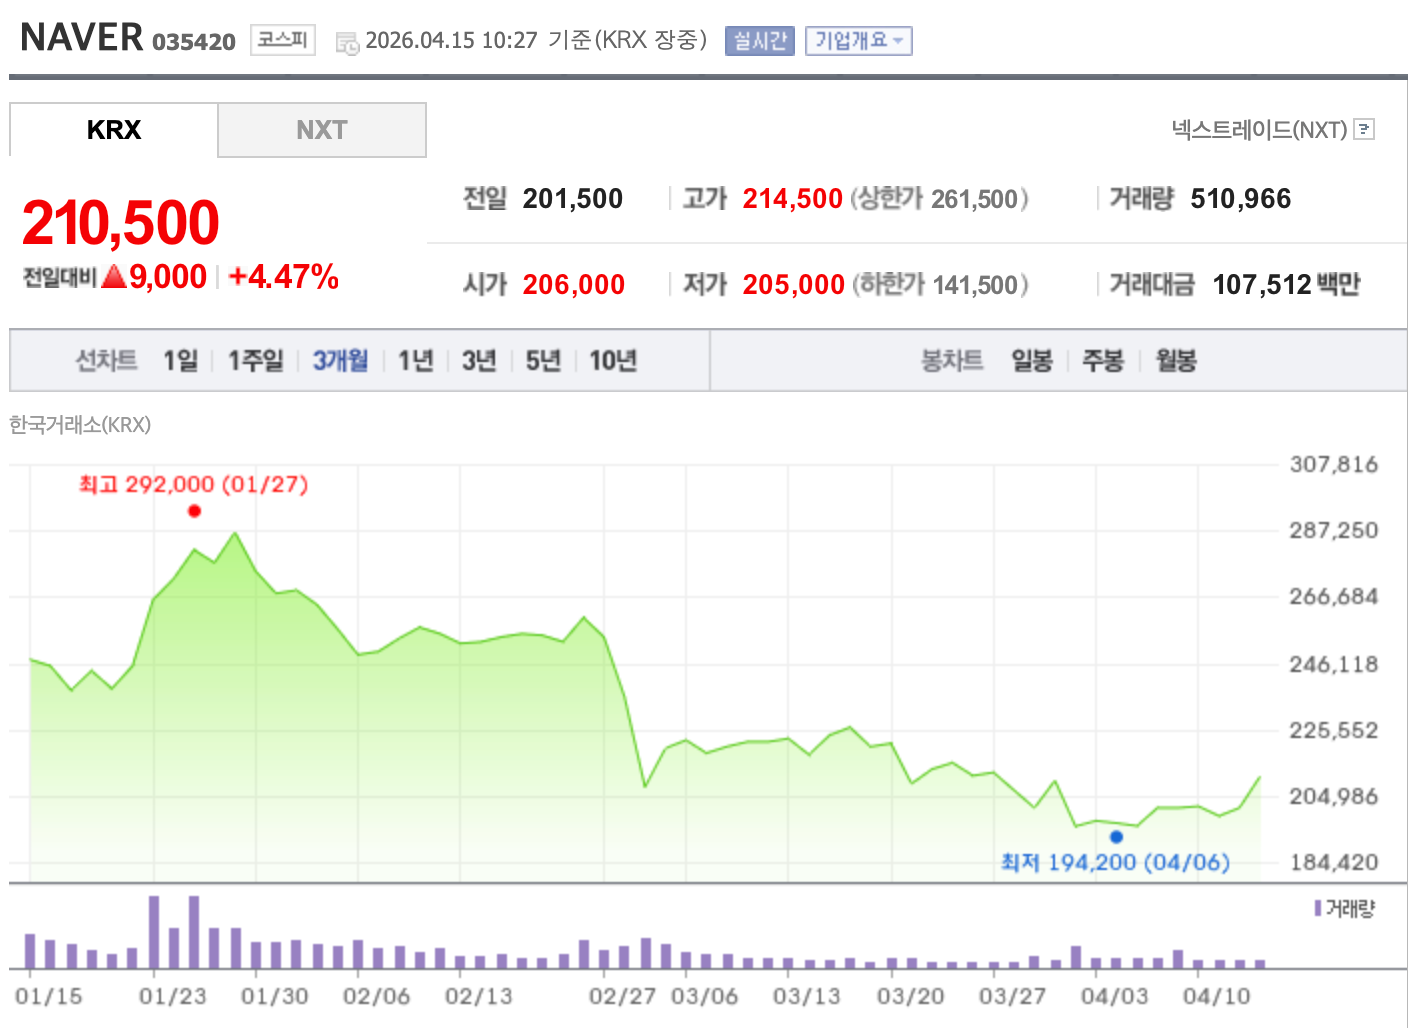Select the 1일 chart period
1408x1028 pixels.
pos(180,361)
